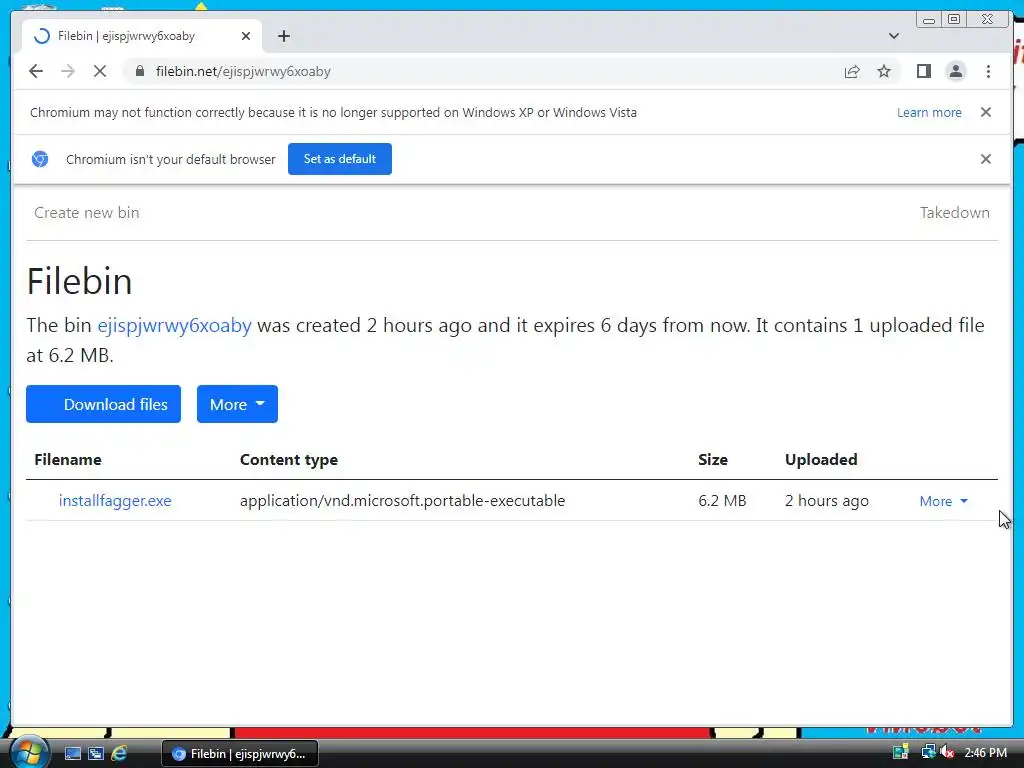Open the side panel icon
Image resolution: width=1024 pixels, height=768 pixels.
923,71
